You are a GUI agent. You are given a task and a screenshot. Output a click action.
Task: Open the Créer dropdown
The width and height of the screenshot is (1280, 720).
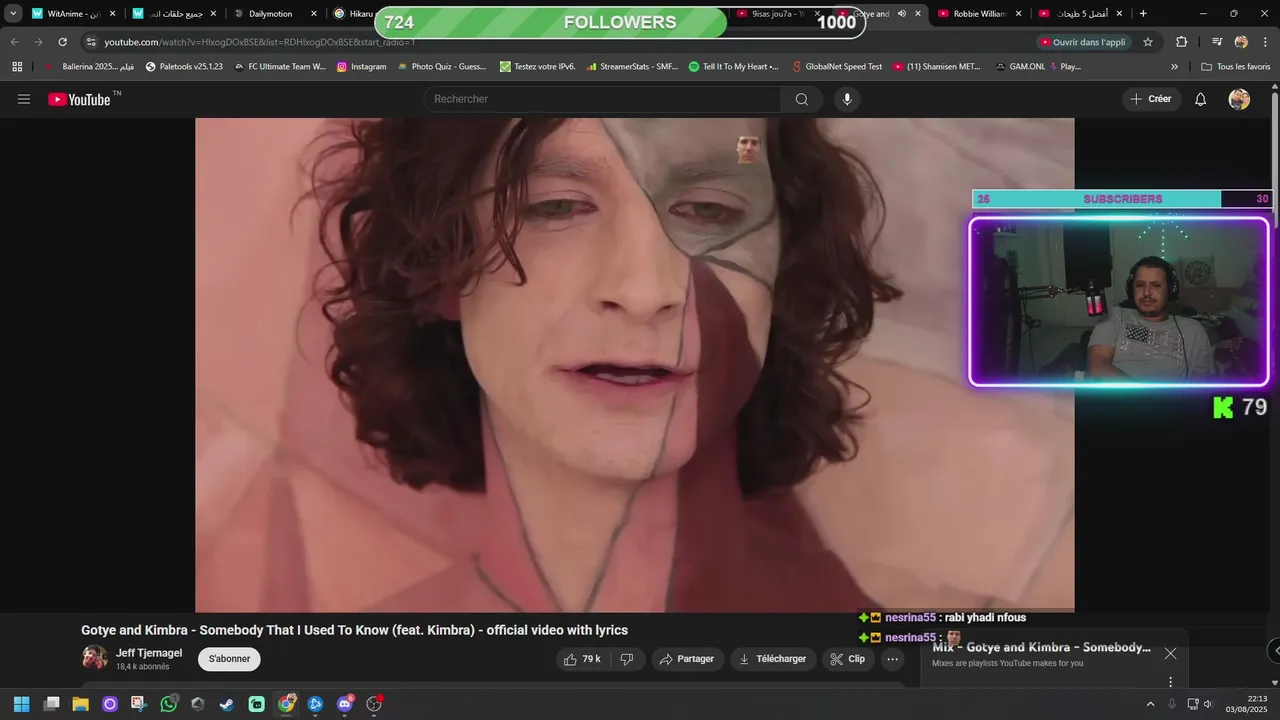[x=1150, y=99]
